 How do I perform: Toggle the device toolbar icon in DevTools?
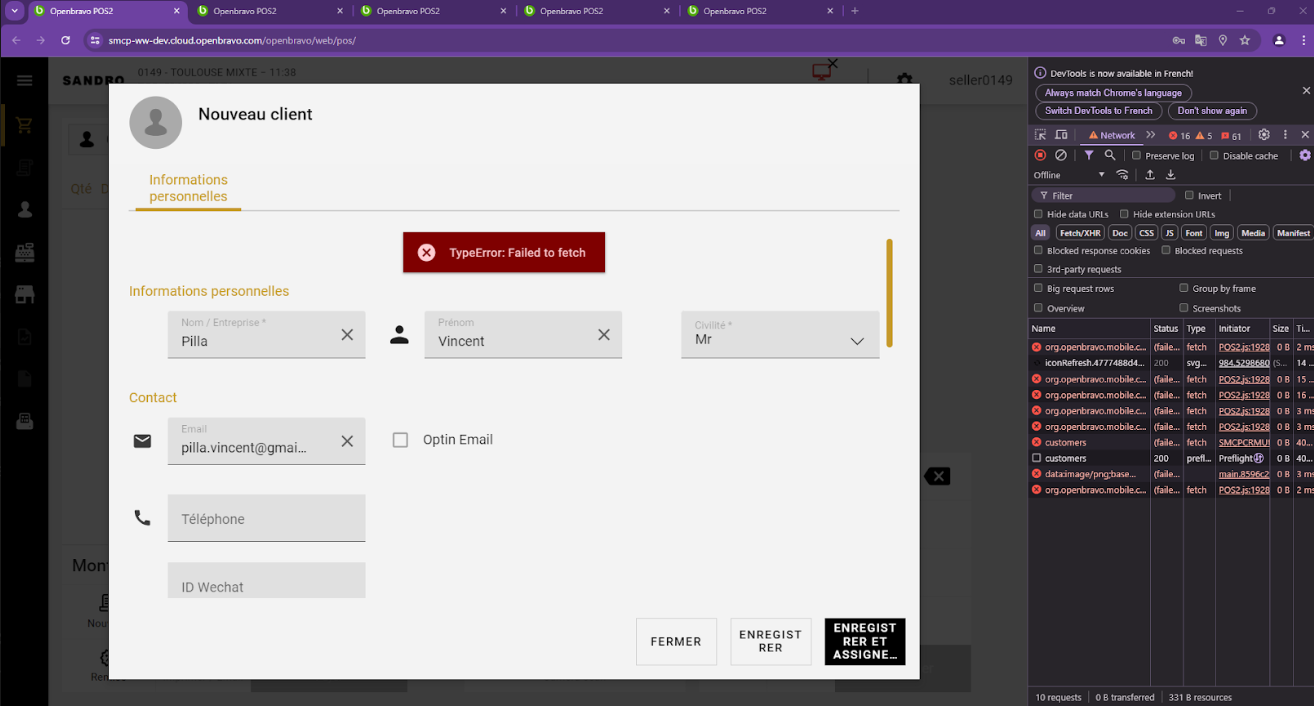pyautogui.click(x=1059, y=135)
